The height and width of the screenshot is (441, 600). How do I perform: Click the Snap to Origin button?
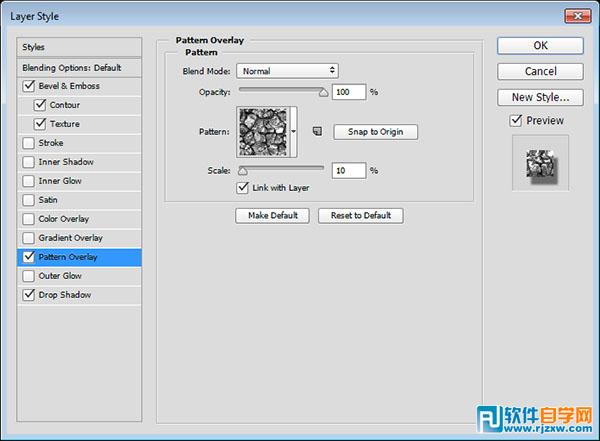[x=375, y=132]
